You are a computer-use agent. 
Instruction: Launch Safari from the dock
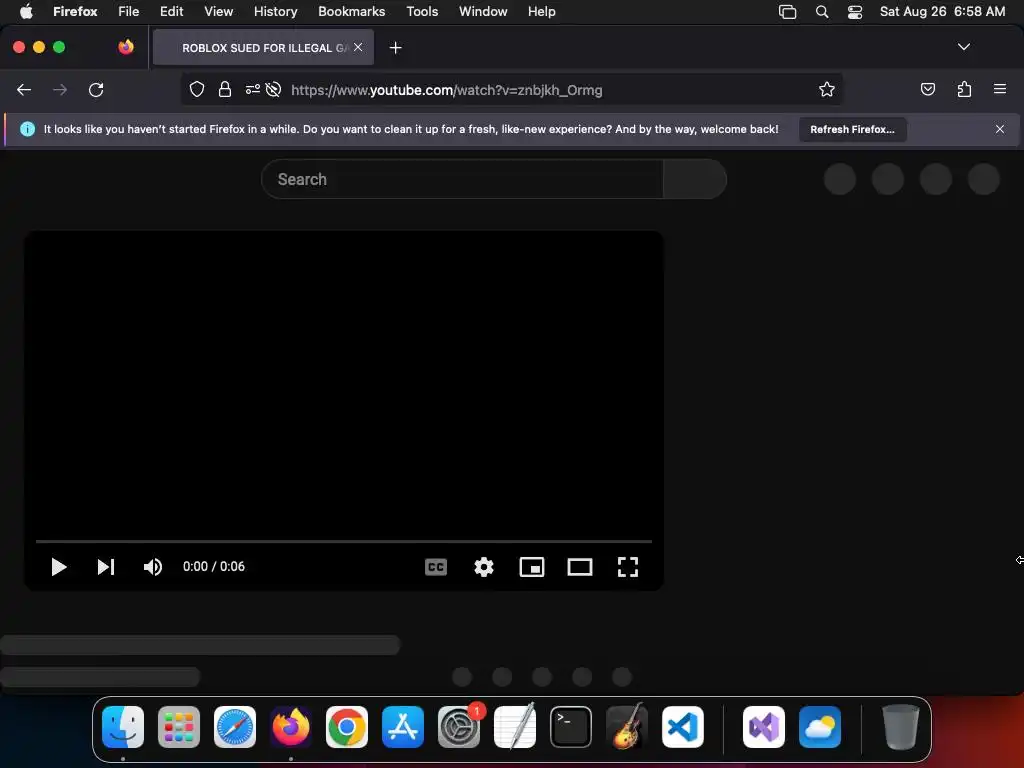tap(235, 727)
